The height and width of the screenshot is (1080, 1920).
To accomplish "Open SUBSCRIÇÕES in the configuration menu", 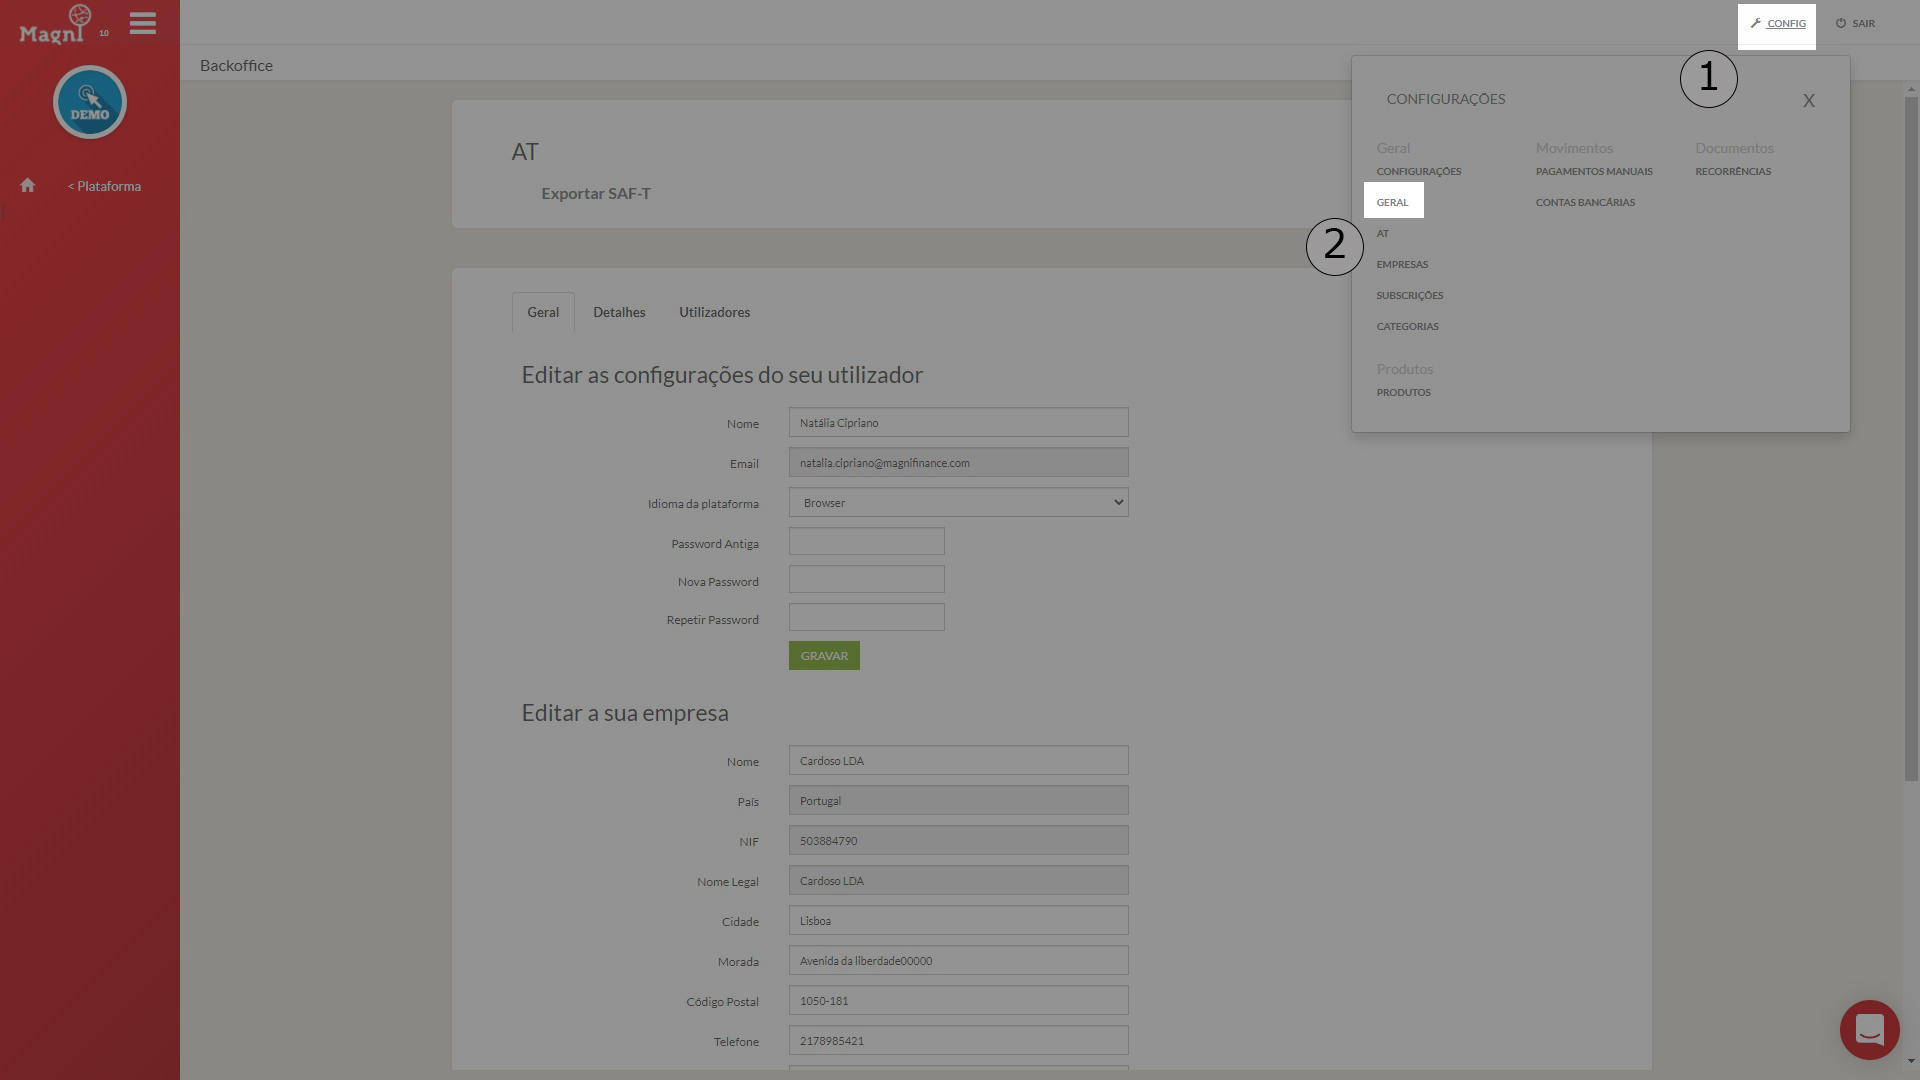I will pos(1410,296).
